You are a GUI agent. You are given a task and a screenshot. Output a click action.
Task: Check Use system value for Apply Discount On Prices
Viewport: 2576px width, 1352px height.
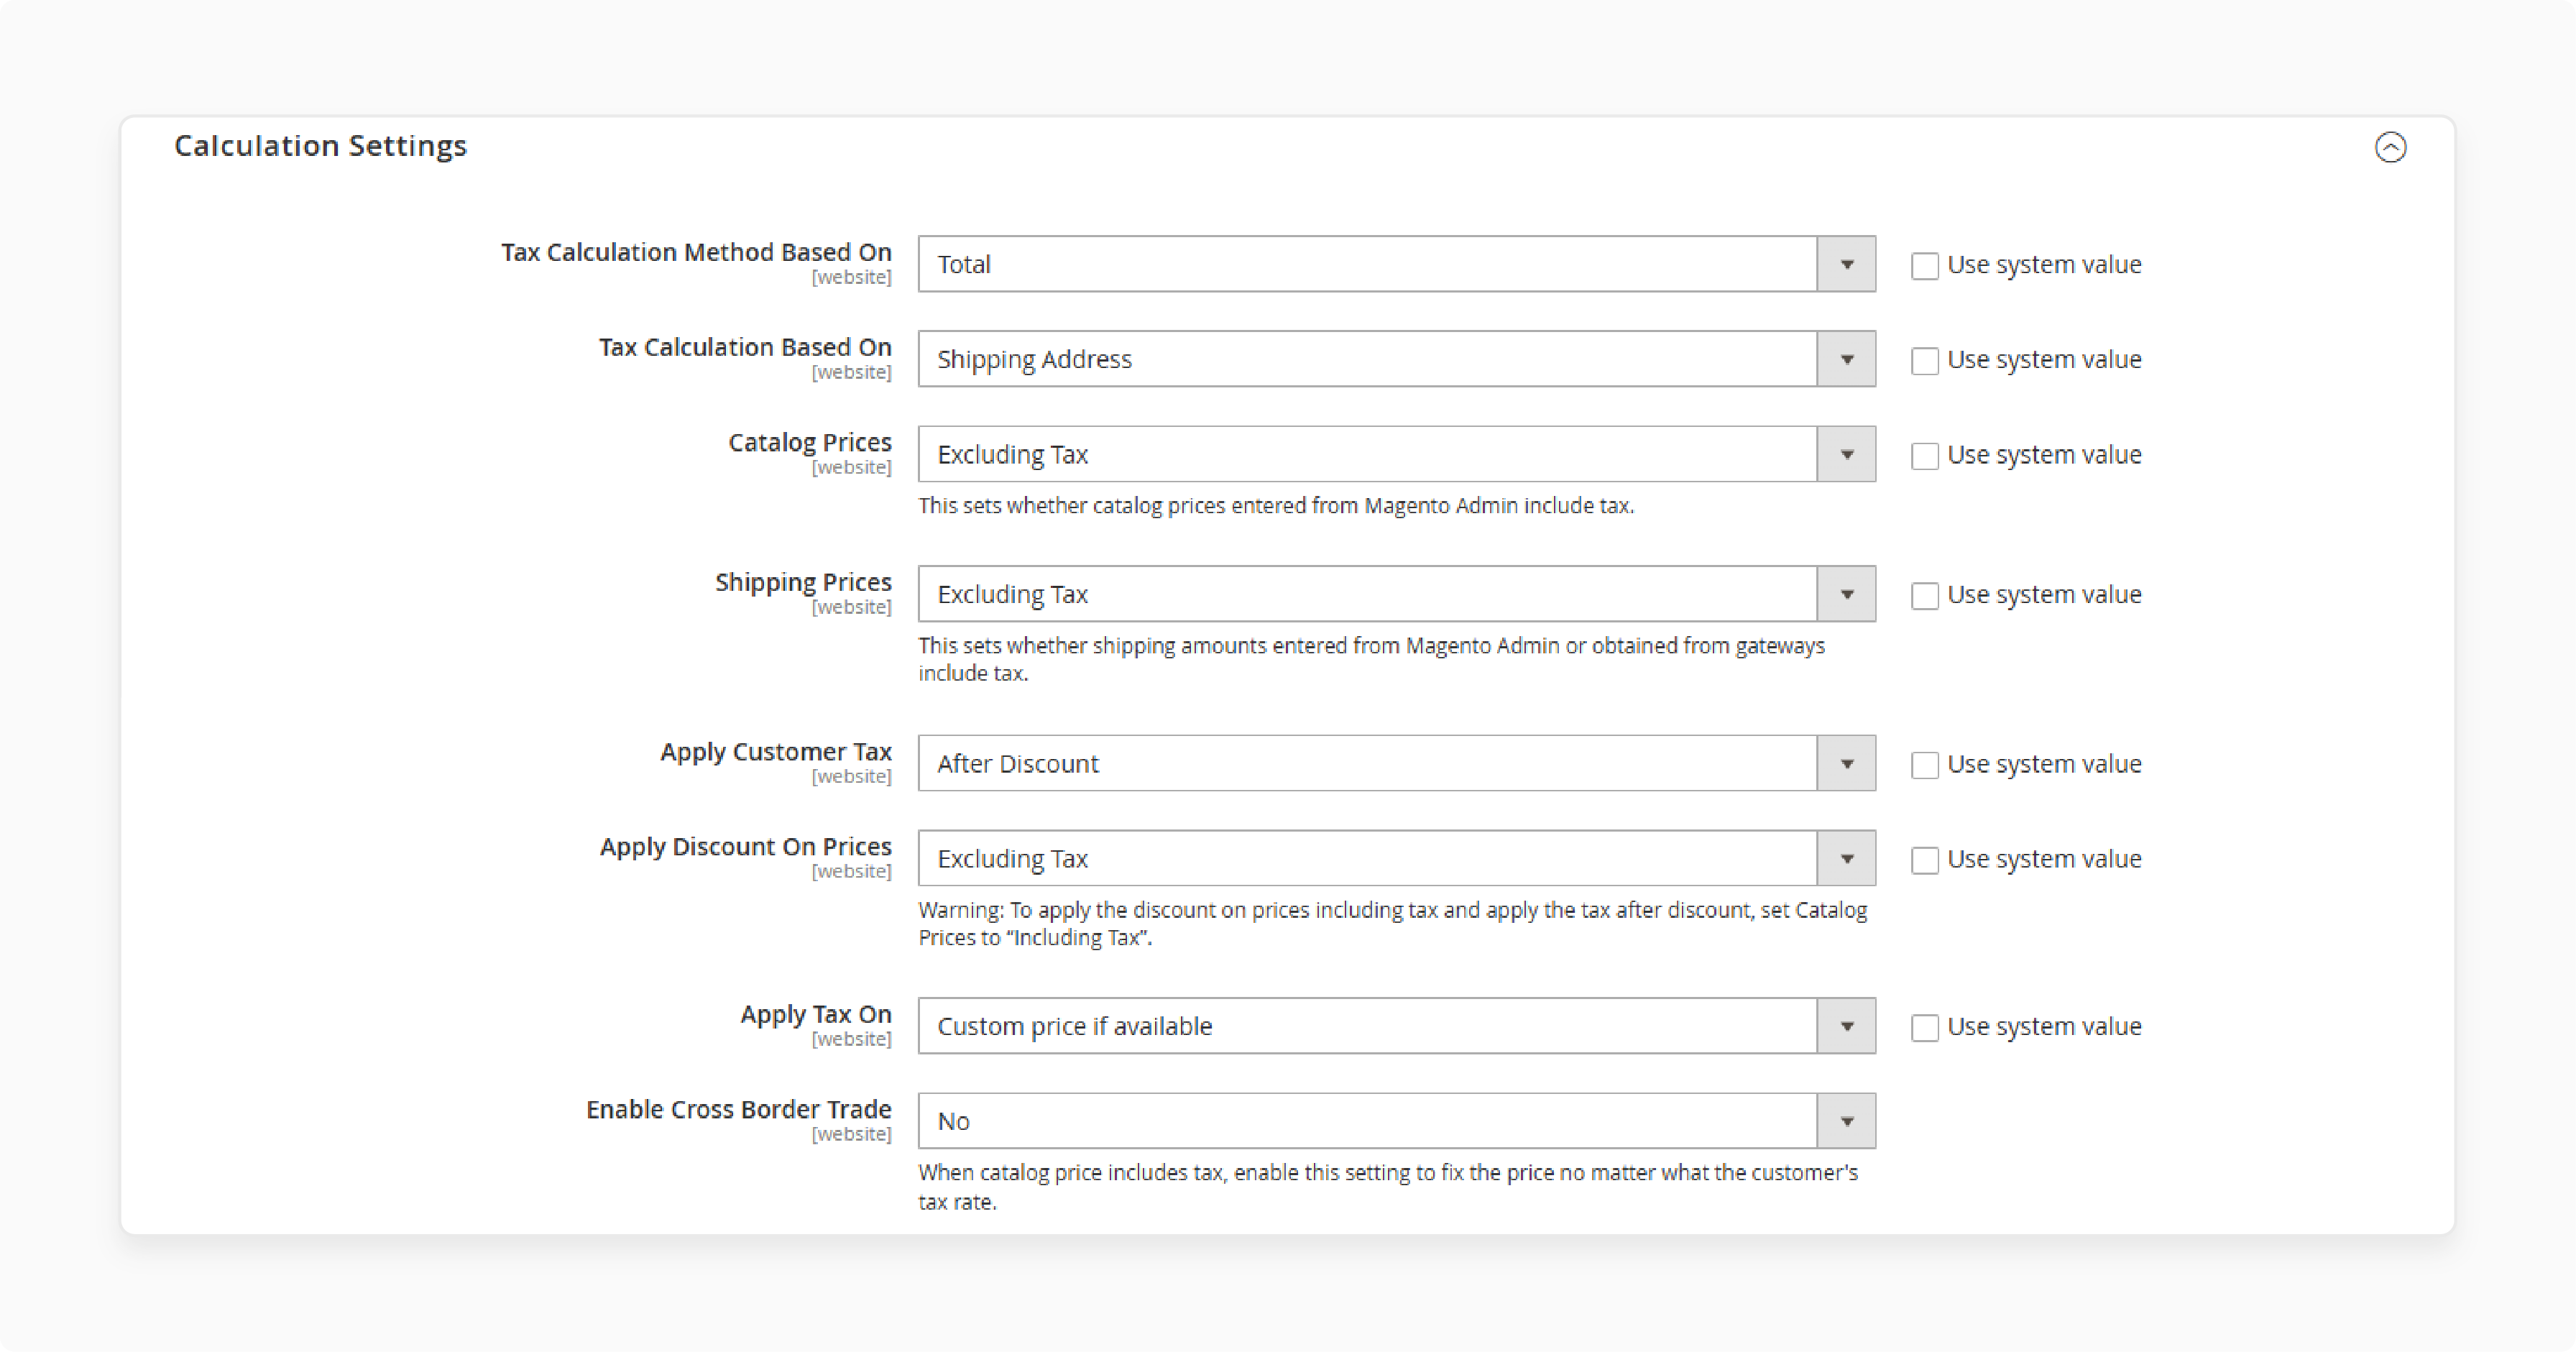[1924, 860]
